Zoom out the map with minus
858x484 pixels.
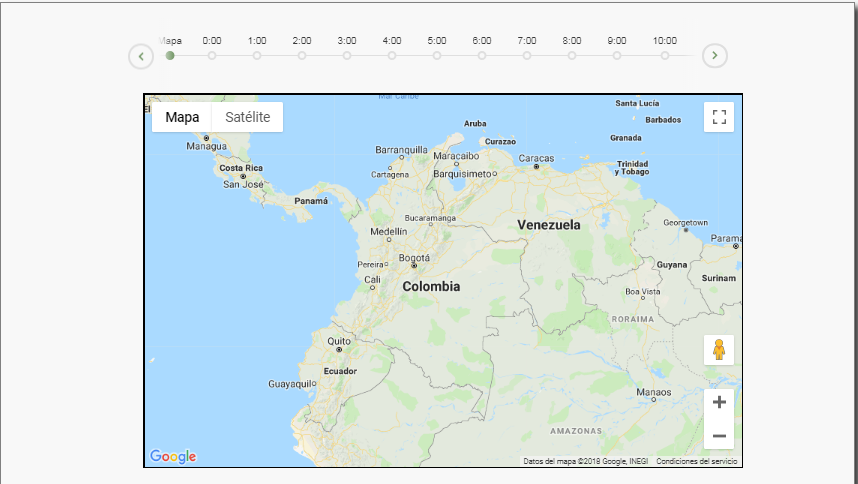(x=719, y=436)
